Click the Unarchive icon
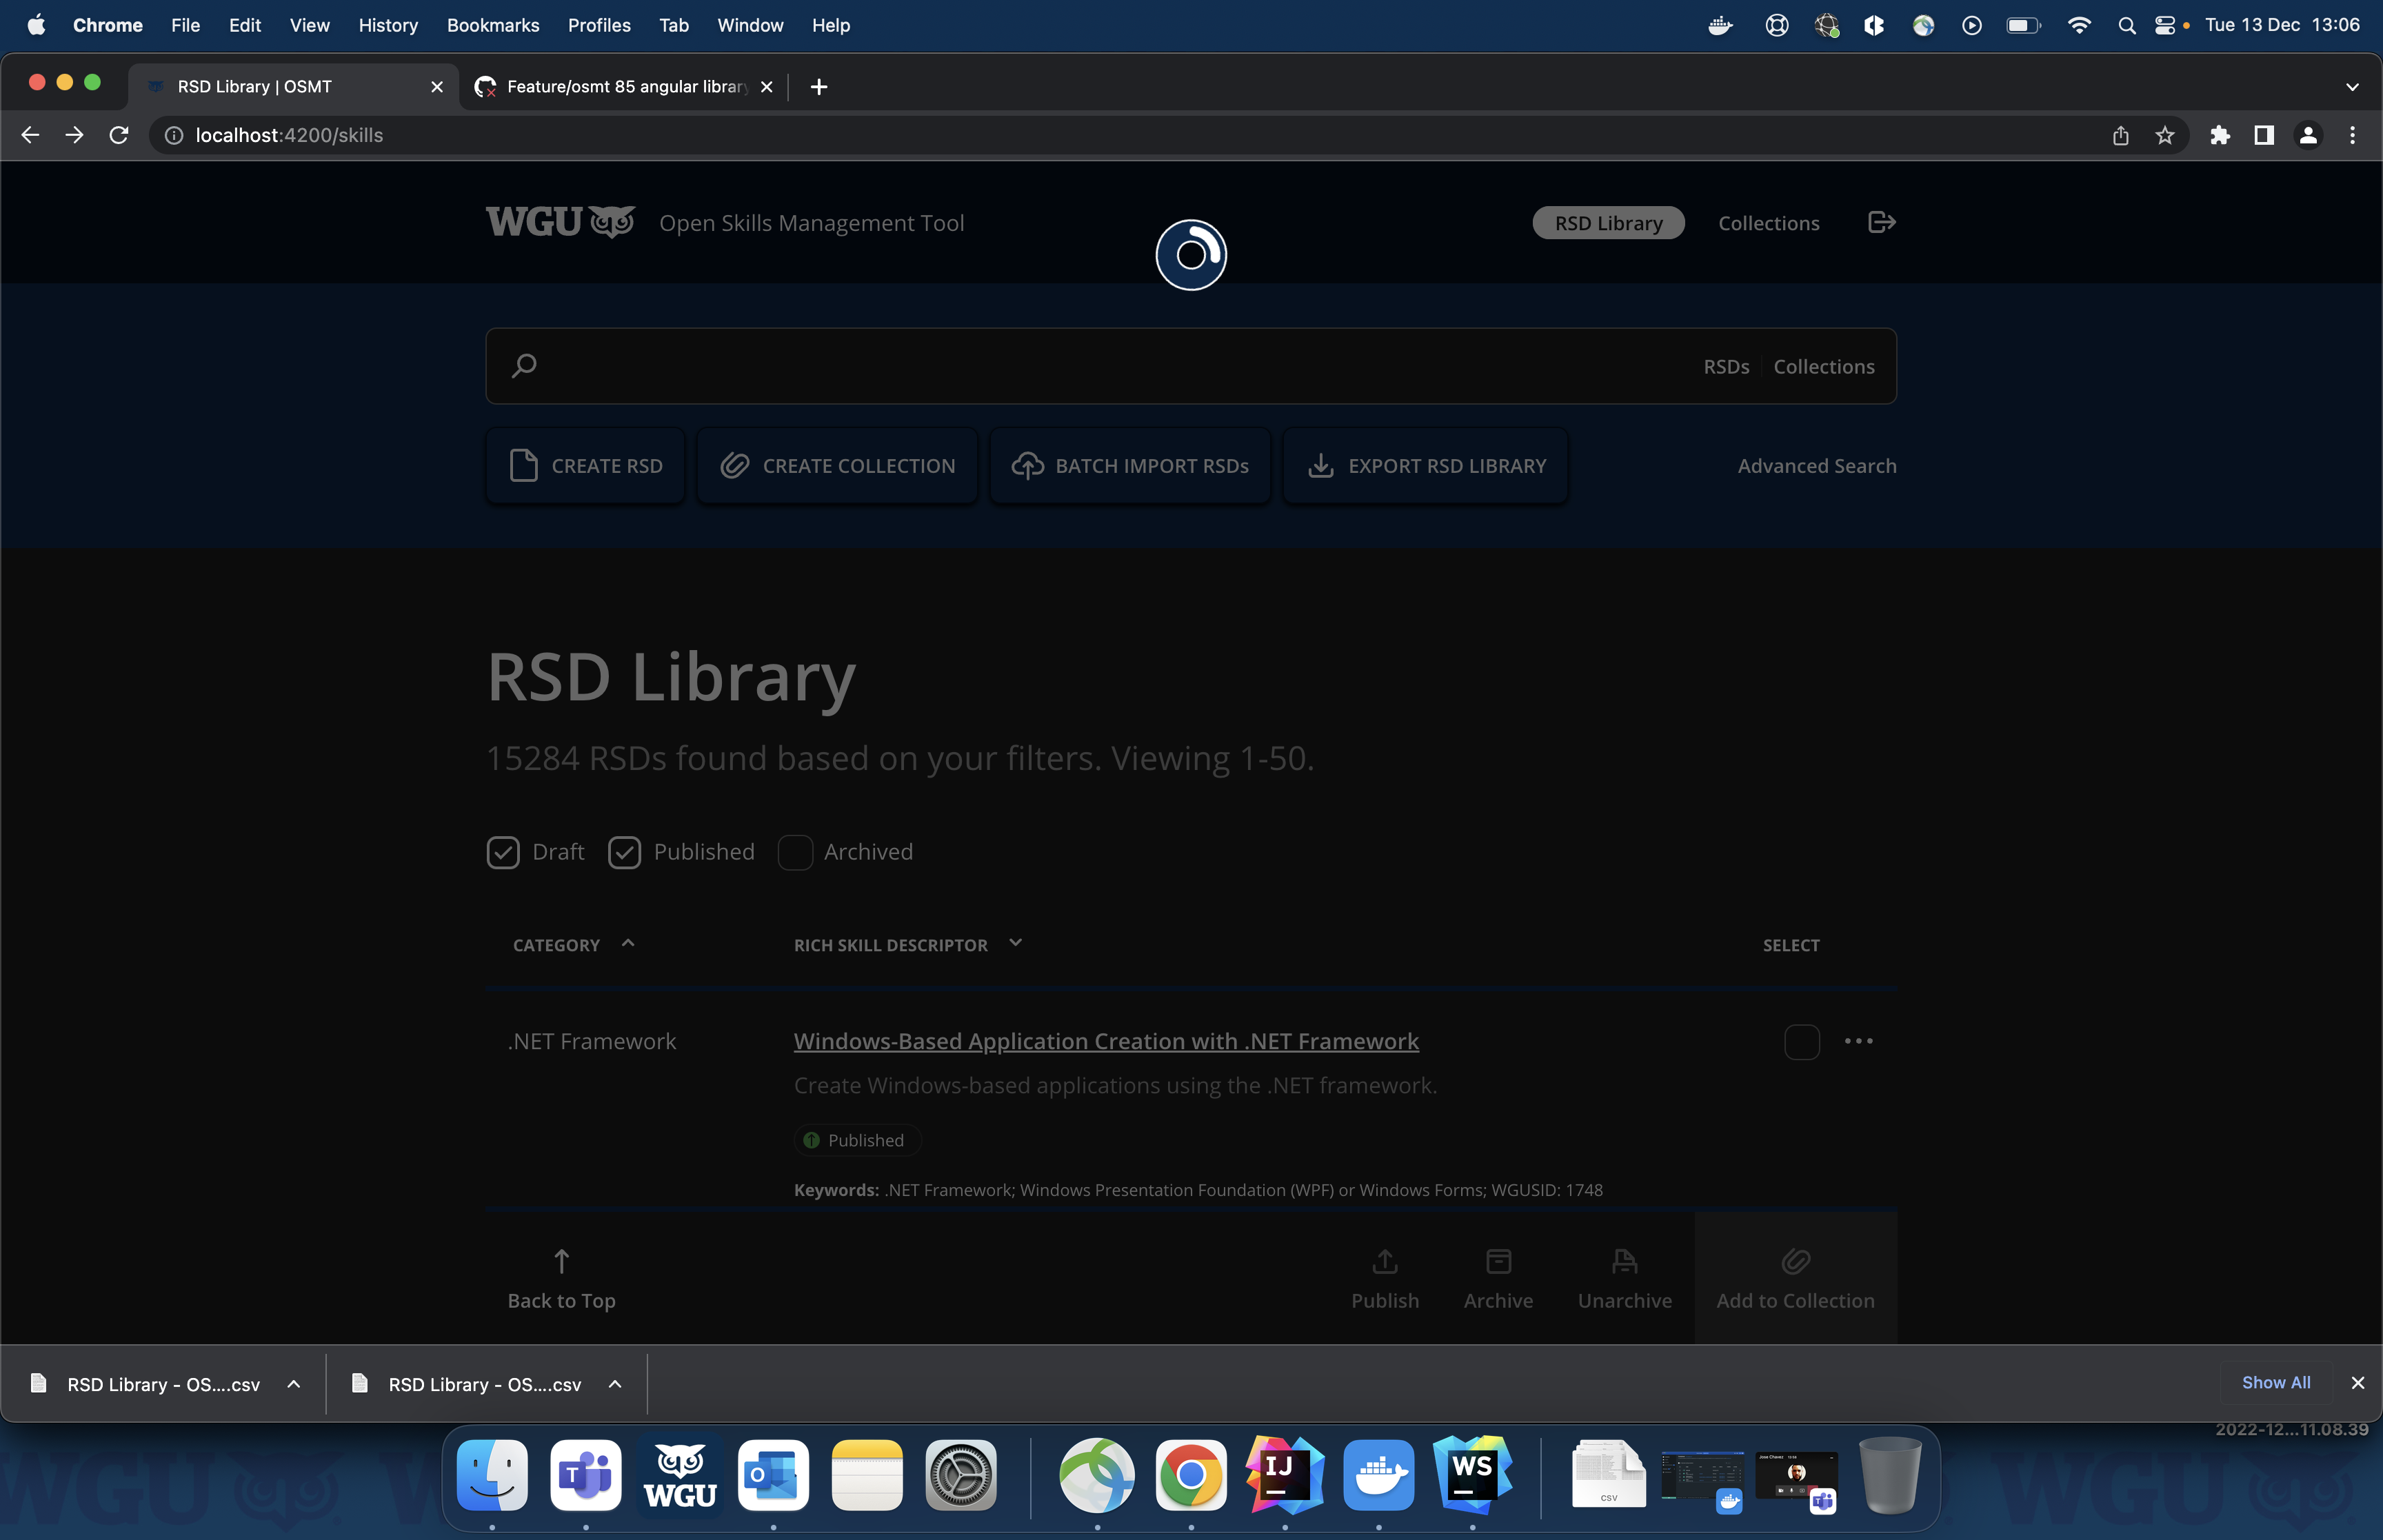2383x1540 pixels. coord(1624,1261)
